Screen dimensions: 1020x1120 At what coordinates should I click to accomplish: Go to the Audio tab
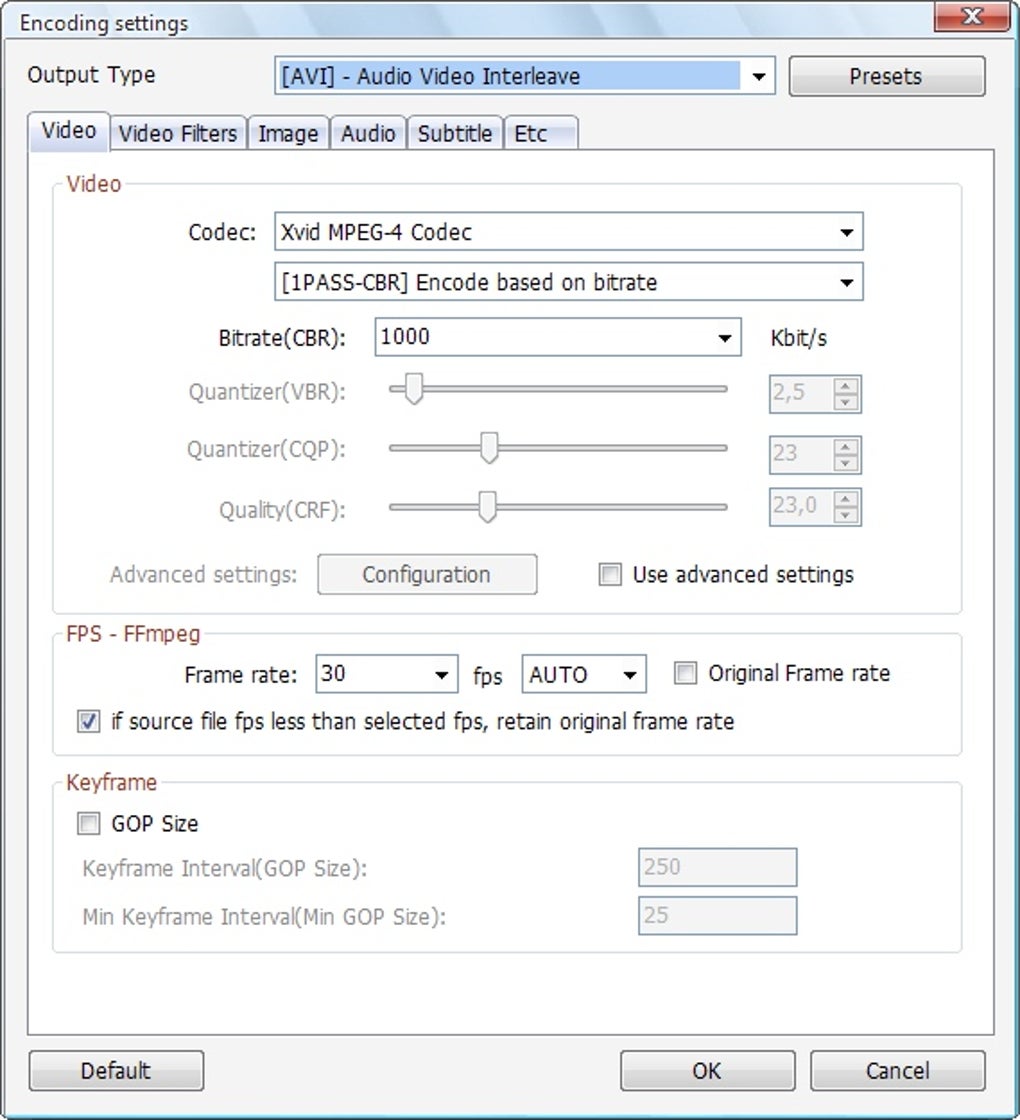368,134
